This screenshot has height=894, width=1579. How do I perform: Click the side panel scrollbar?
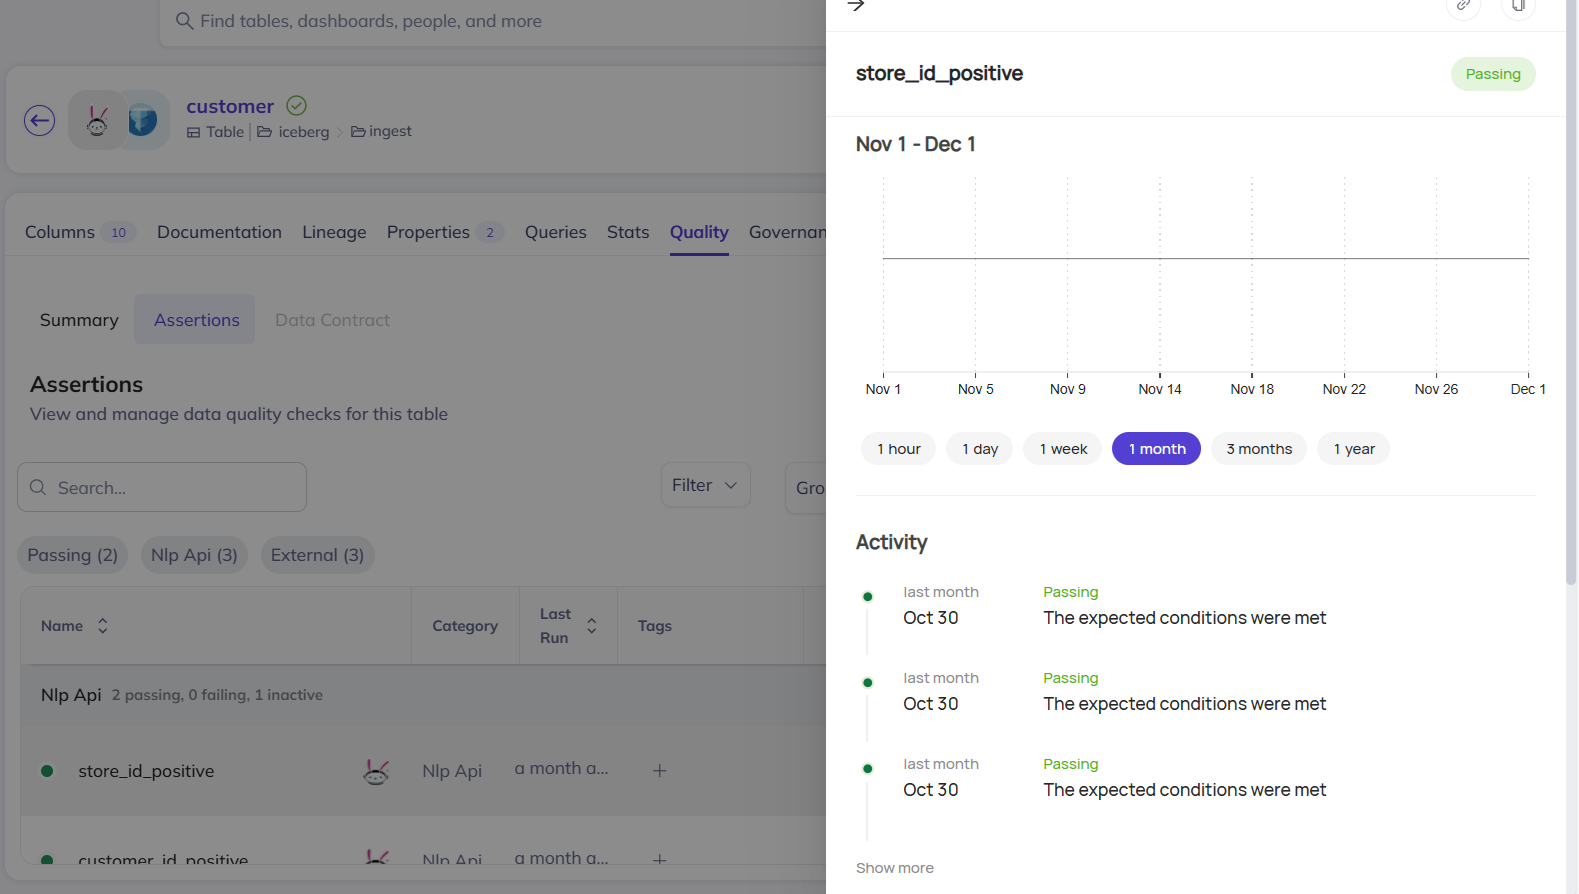(1571, 293)
